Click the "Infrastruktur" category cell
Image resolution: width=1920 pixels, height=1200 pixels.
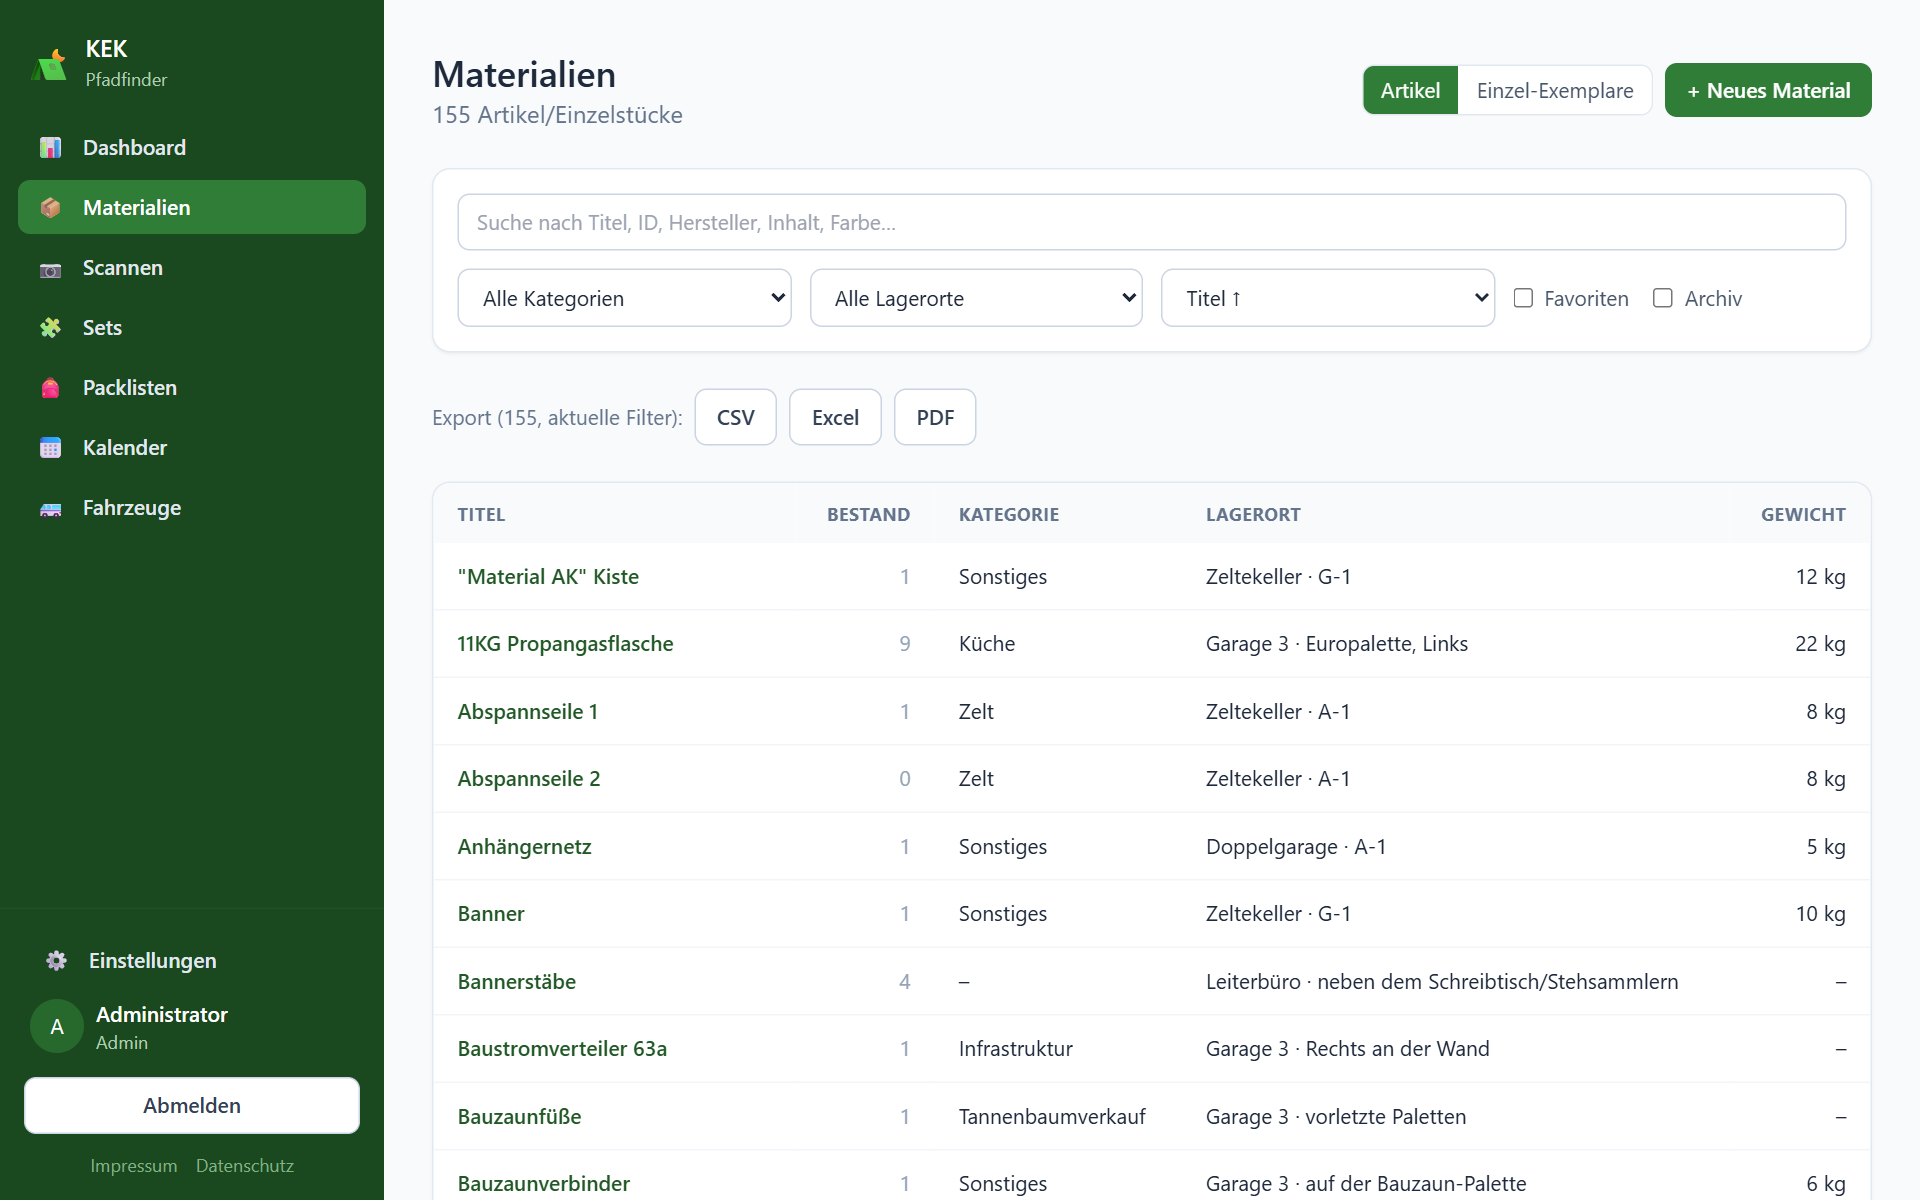(x=1015, y=1049)
